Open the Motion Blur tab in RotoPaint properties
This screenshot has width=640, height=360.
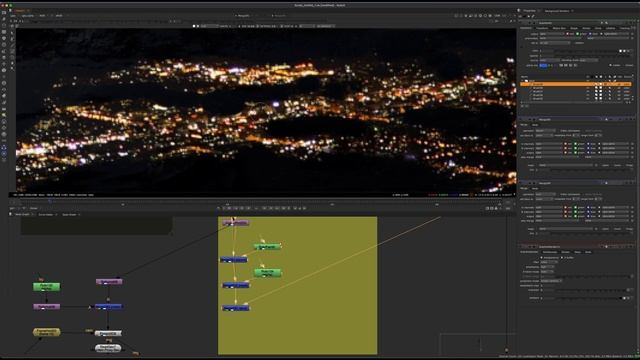tap(559, 28)
